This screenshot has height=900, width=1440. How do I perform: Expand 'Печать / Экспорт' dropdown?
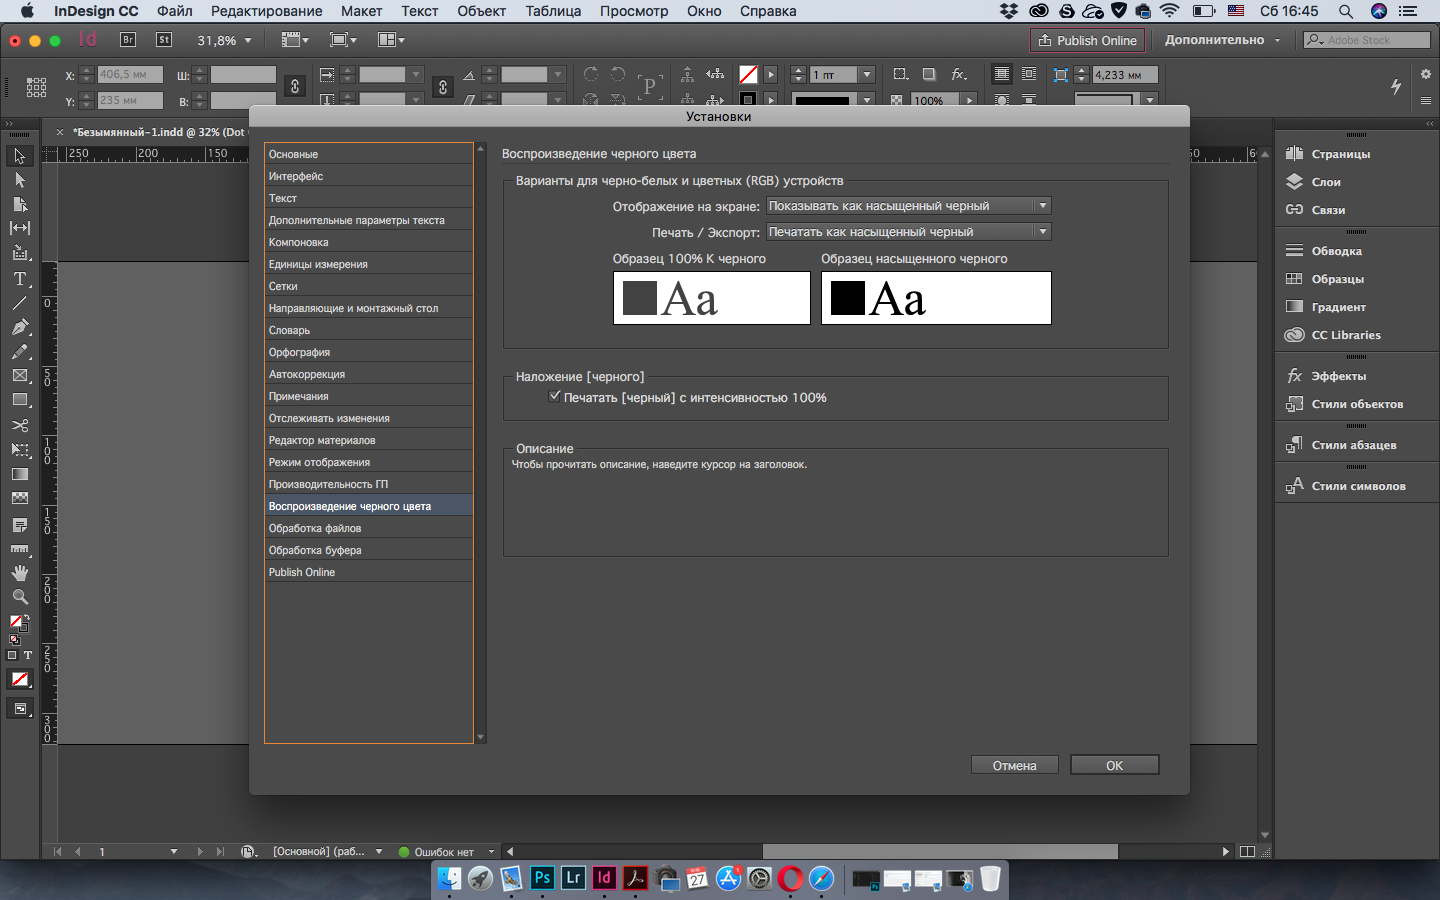click(x=908, y=232)
